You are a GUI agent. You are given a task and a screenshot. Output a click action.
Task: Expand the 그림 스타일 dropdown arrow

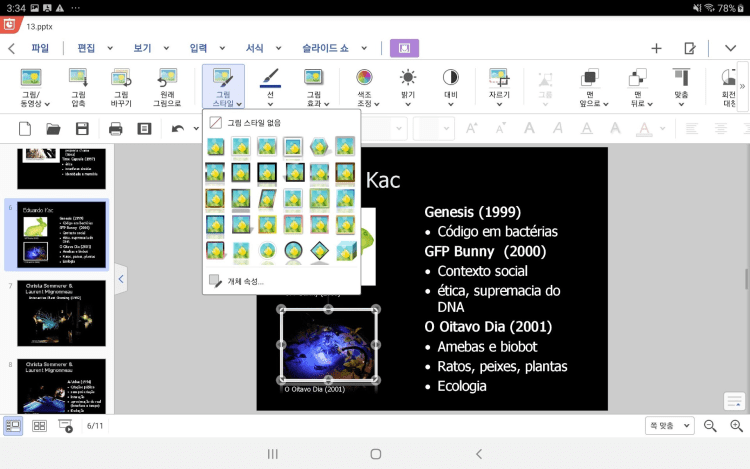(x=239, y=104)
